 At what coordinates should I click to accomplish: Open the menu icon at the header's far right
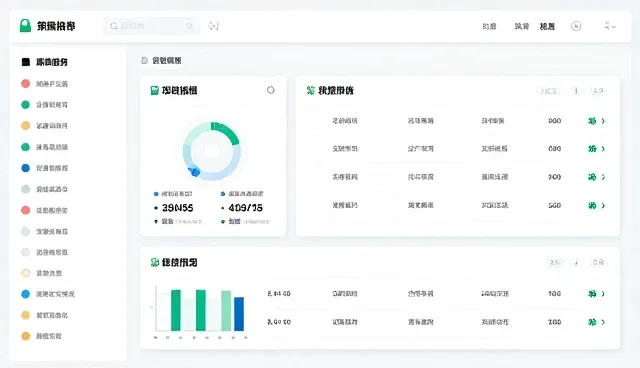coord(610,26)
